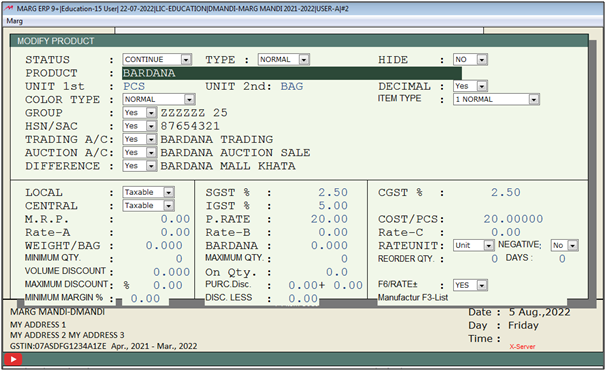Click the CGST % value 2.50
Screen dimensions: 607x371
click(x=506, y=192)
